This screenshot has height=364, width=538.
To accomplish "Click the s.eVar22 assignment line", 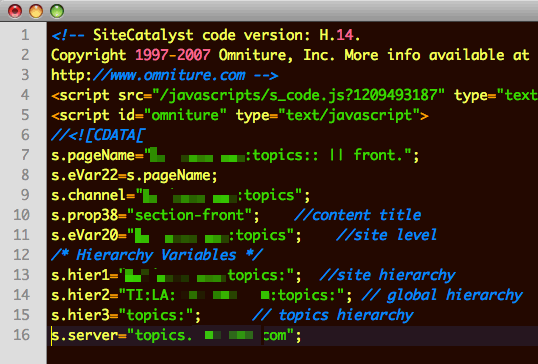I will (x=134, y=175).
